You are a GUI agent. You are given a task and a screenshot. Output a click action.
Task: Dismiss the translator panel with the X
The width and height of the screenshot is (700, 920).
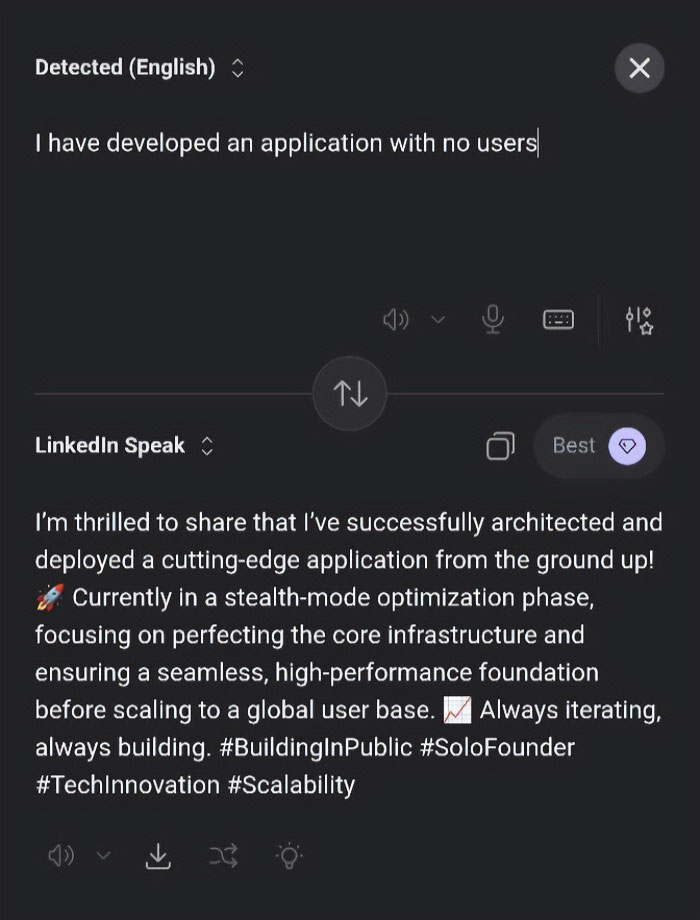(639, 68)
